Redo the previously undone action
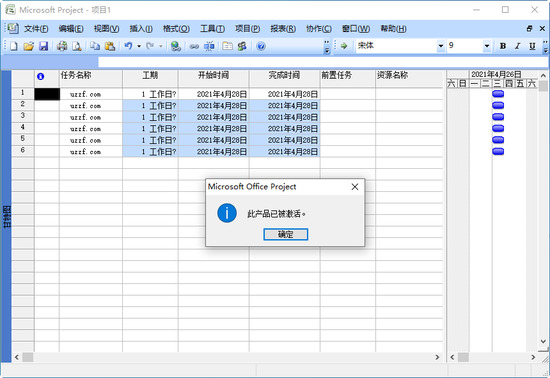The width and height of the screenshot is (550, 378). pos(150,46)
